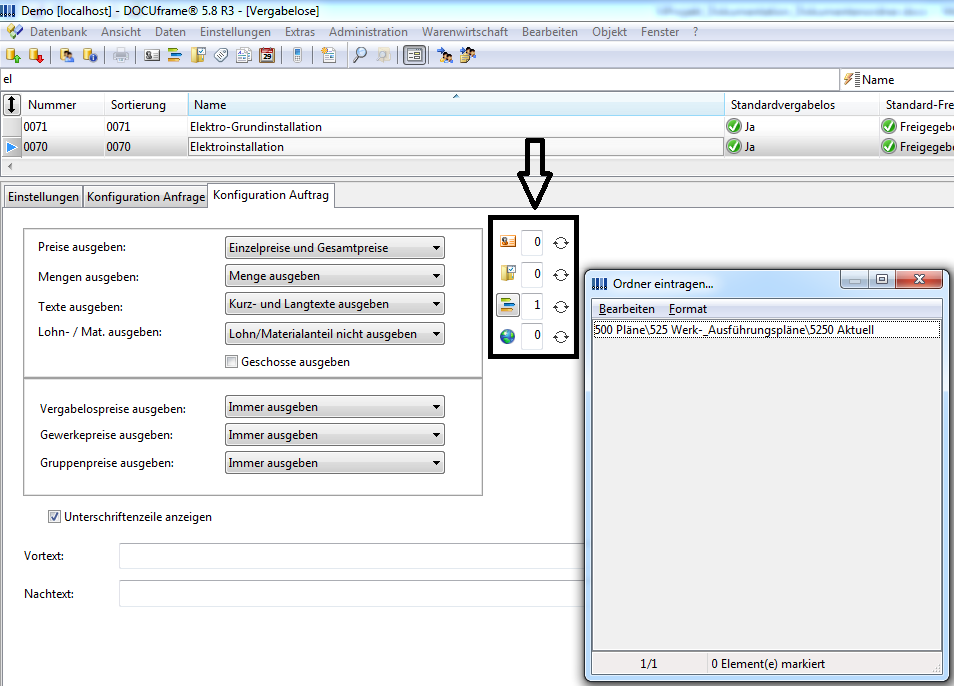
Task: Sort by Name column header
Action: (x=456, y=105)
